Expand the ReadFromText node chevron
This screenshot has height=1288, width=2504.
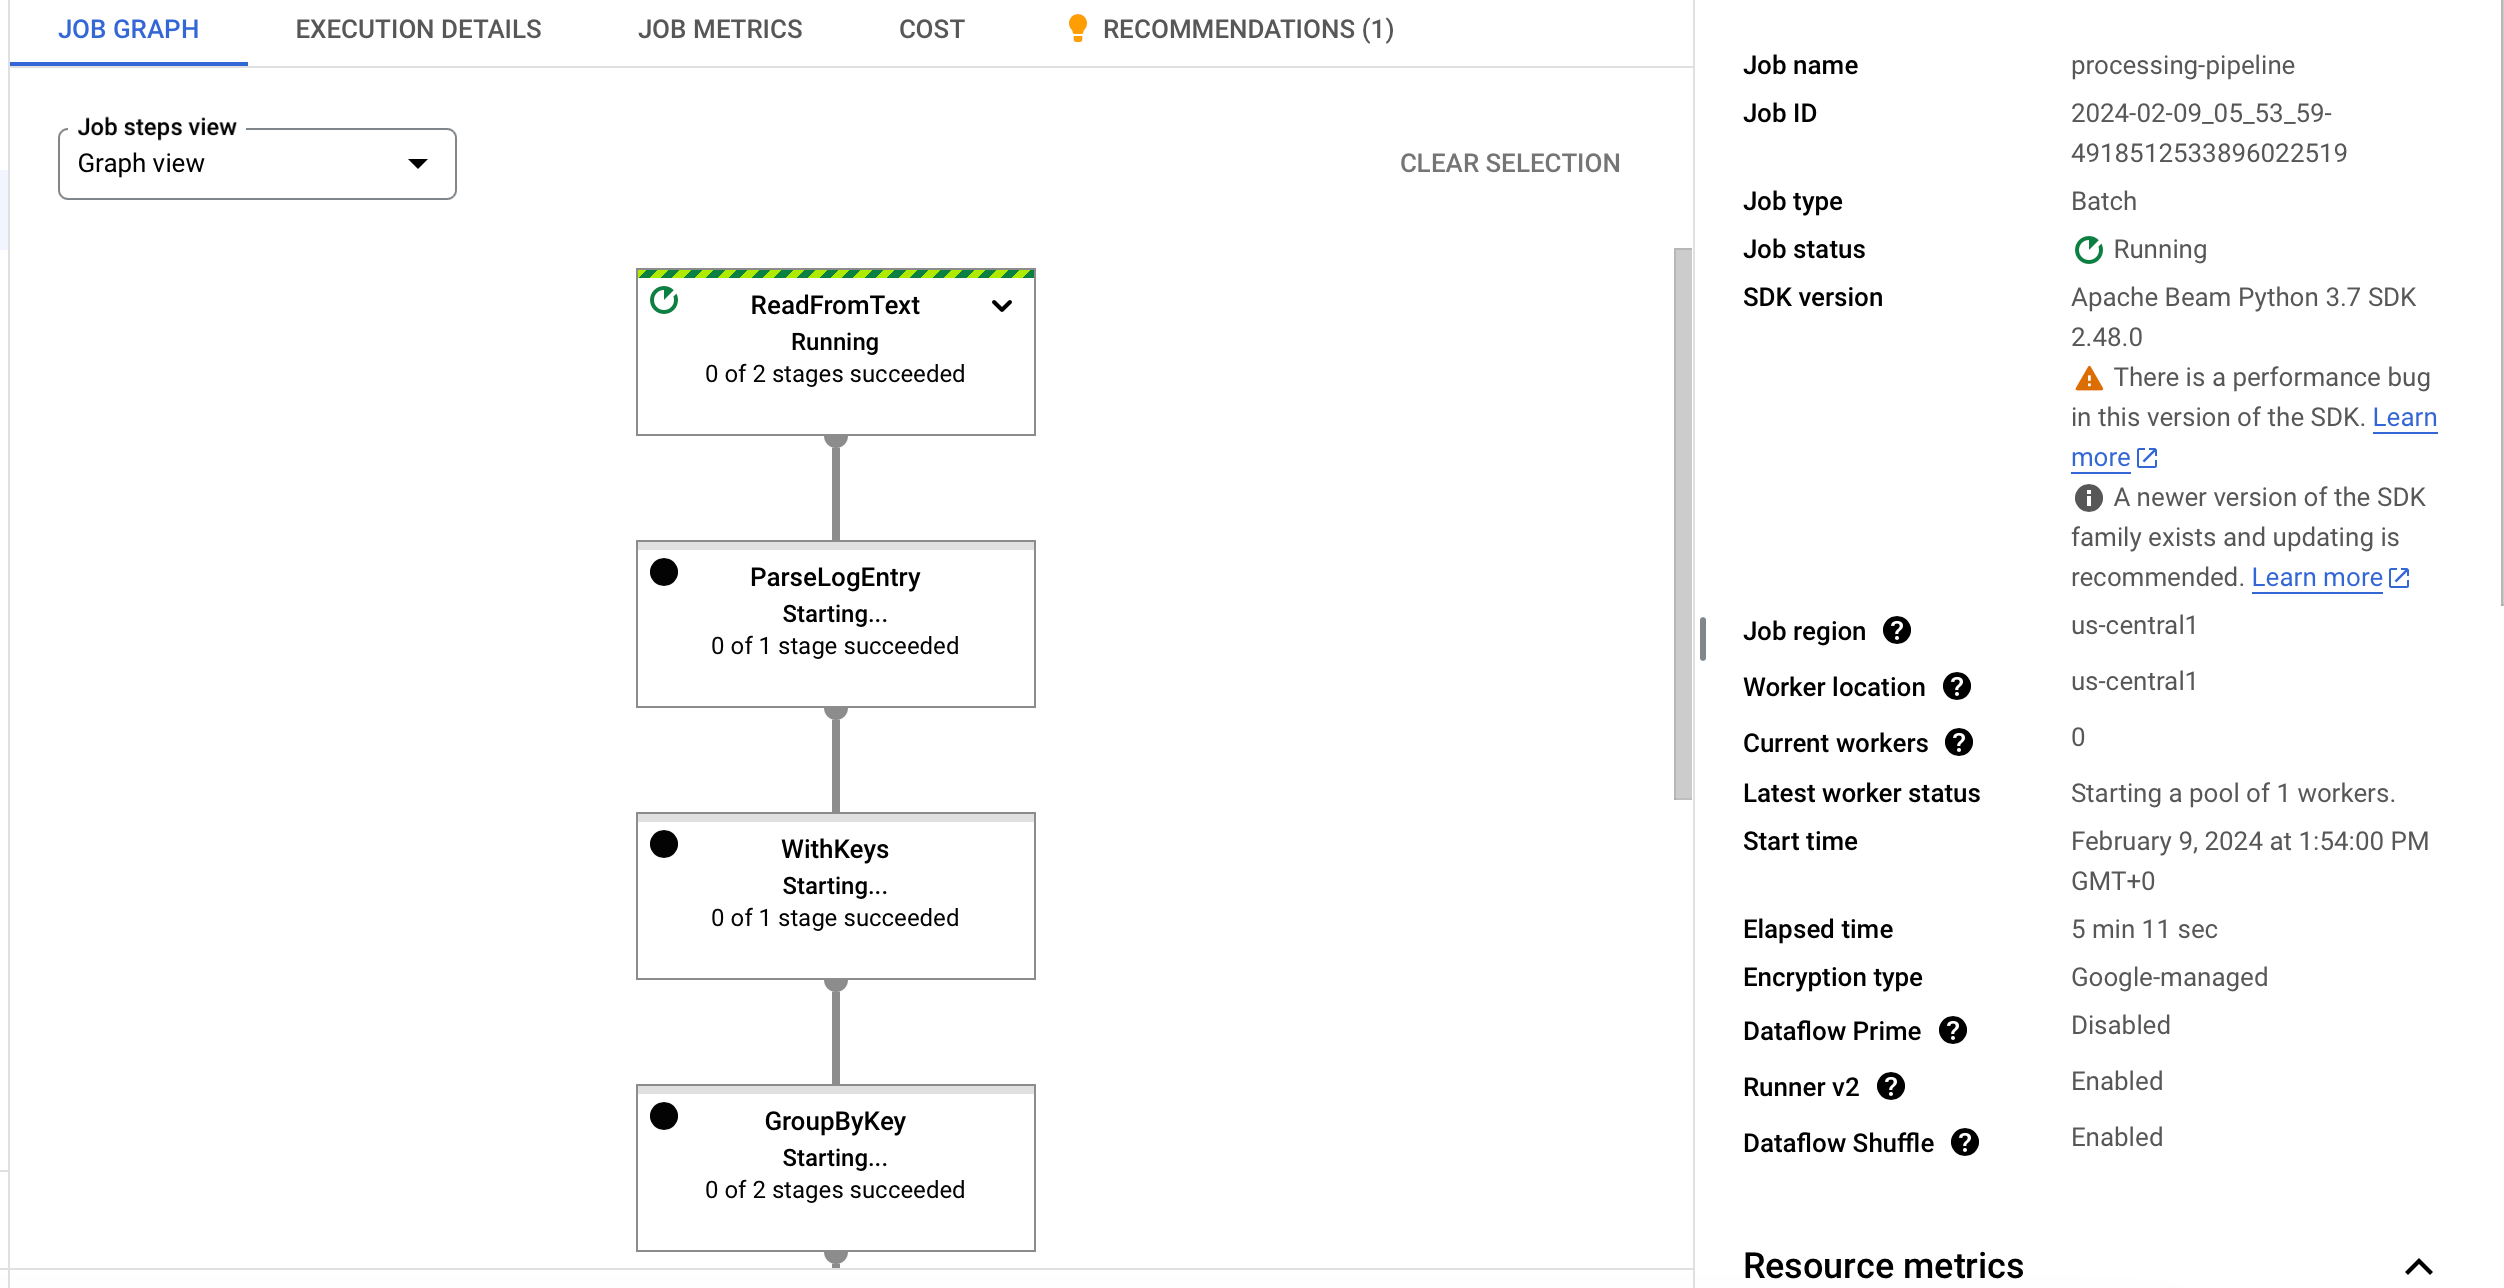click(1002, 306)
